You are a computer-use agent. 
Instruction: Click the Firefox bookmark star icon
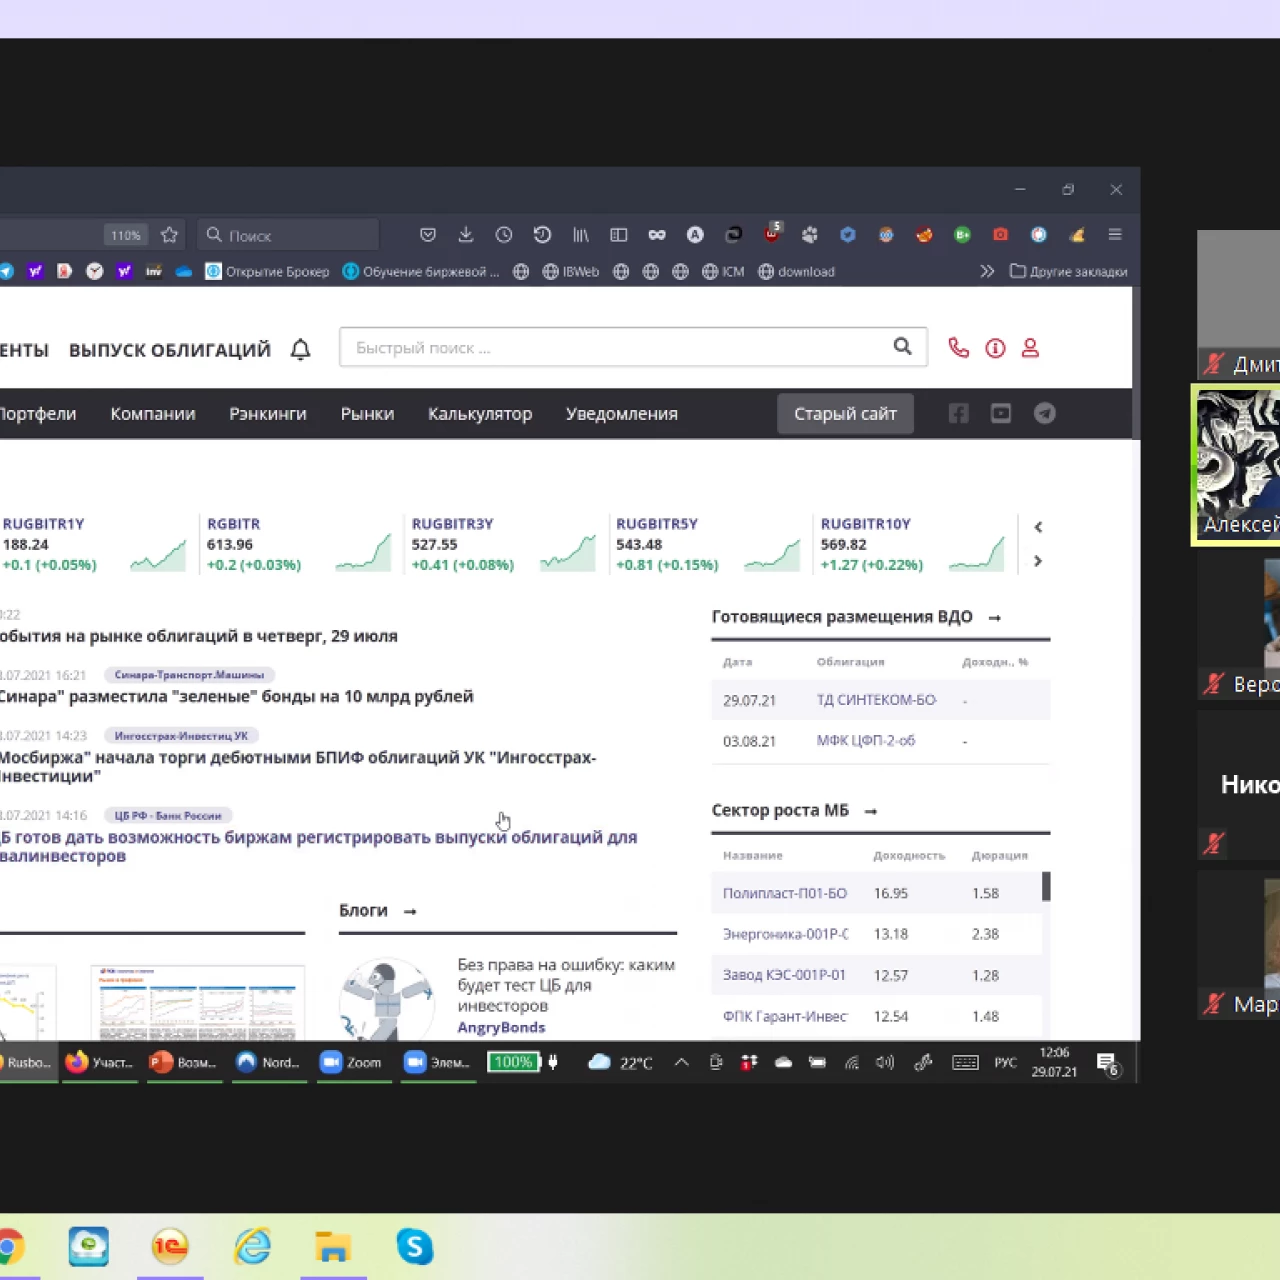click(169, 235)
